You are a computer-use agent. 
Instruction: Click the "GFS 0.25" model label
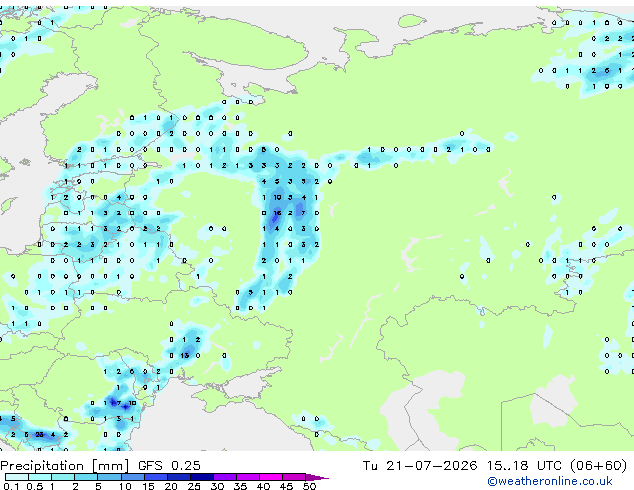pyautogui.click(x=169, y=466)
